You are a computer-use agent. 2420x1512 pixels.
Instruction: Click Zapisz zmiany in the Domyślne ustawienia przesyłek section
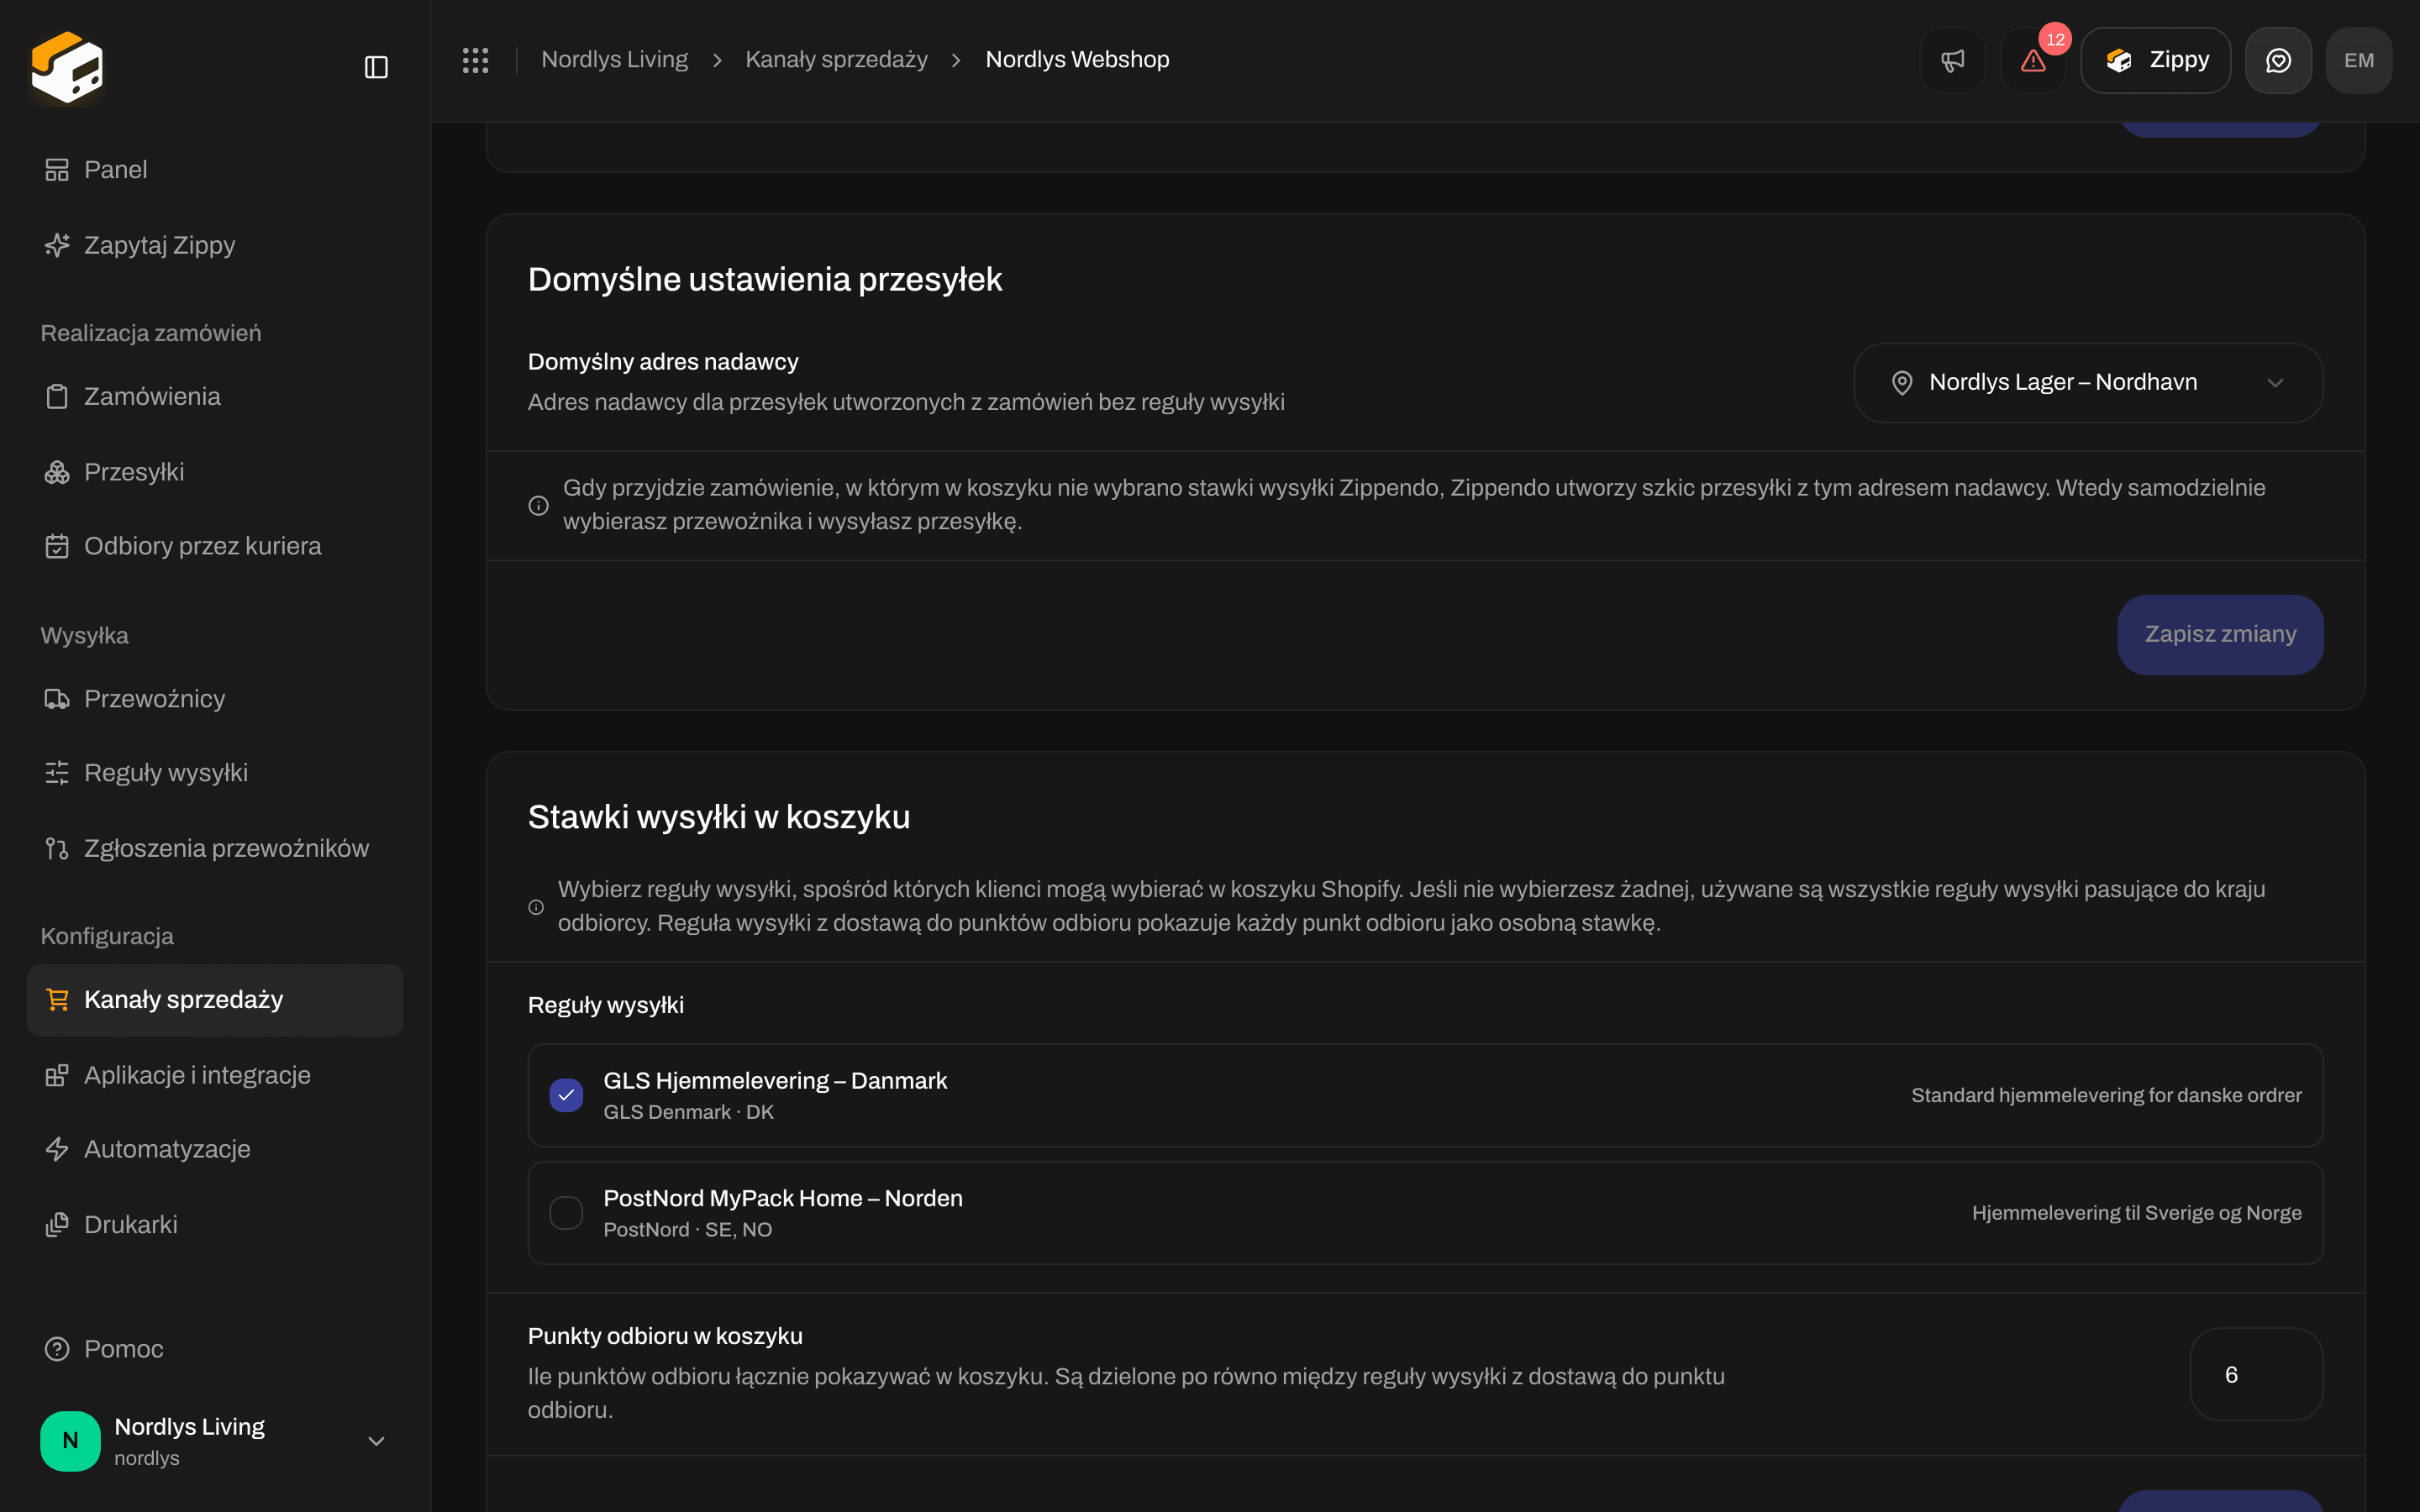2220,635
